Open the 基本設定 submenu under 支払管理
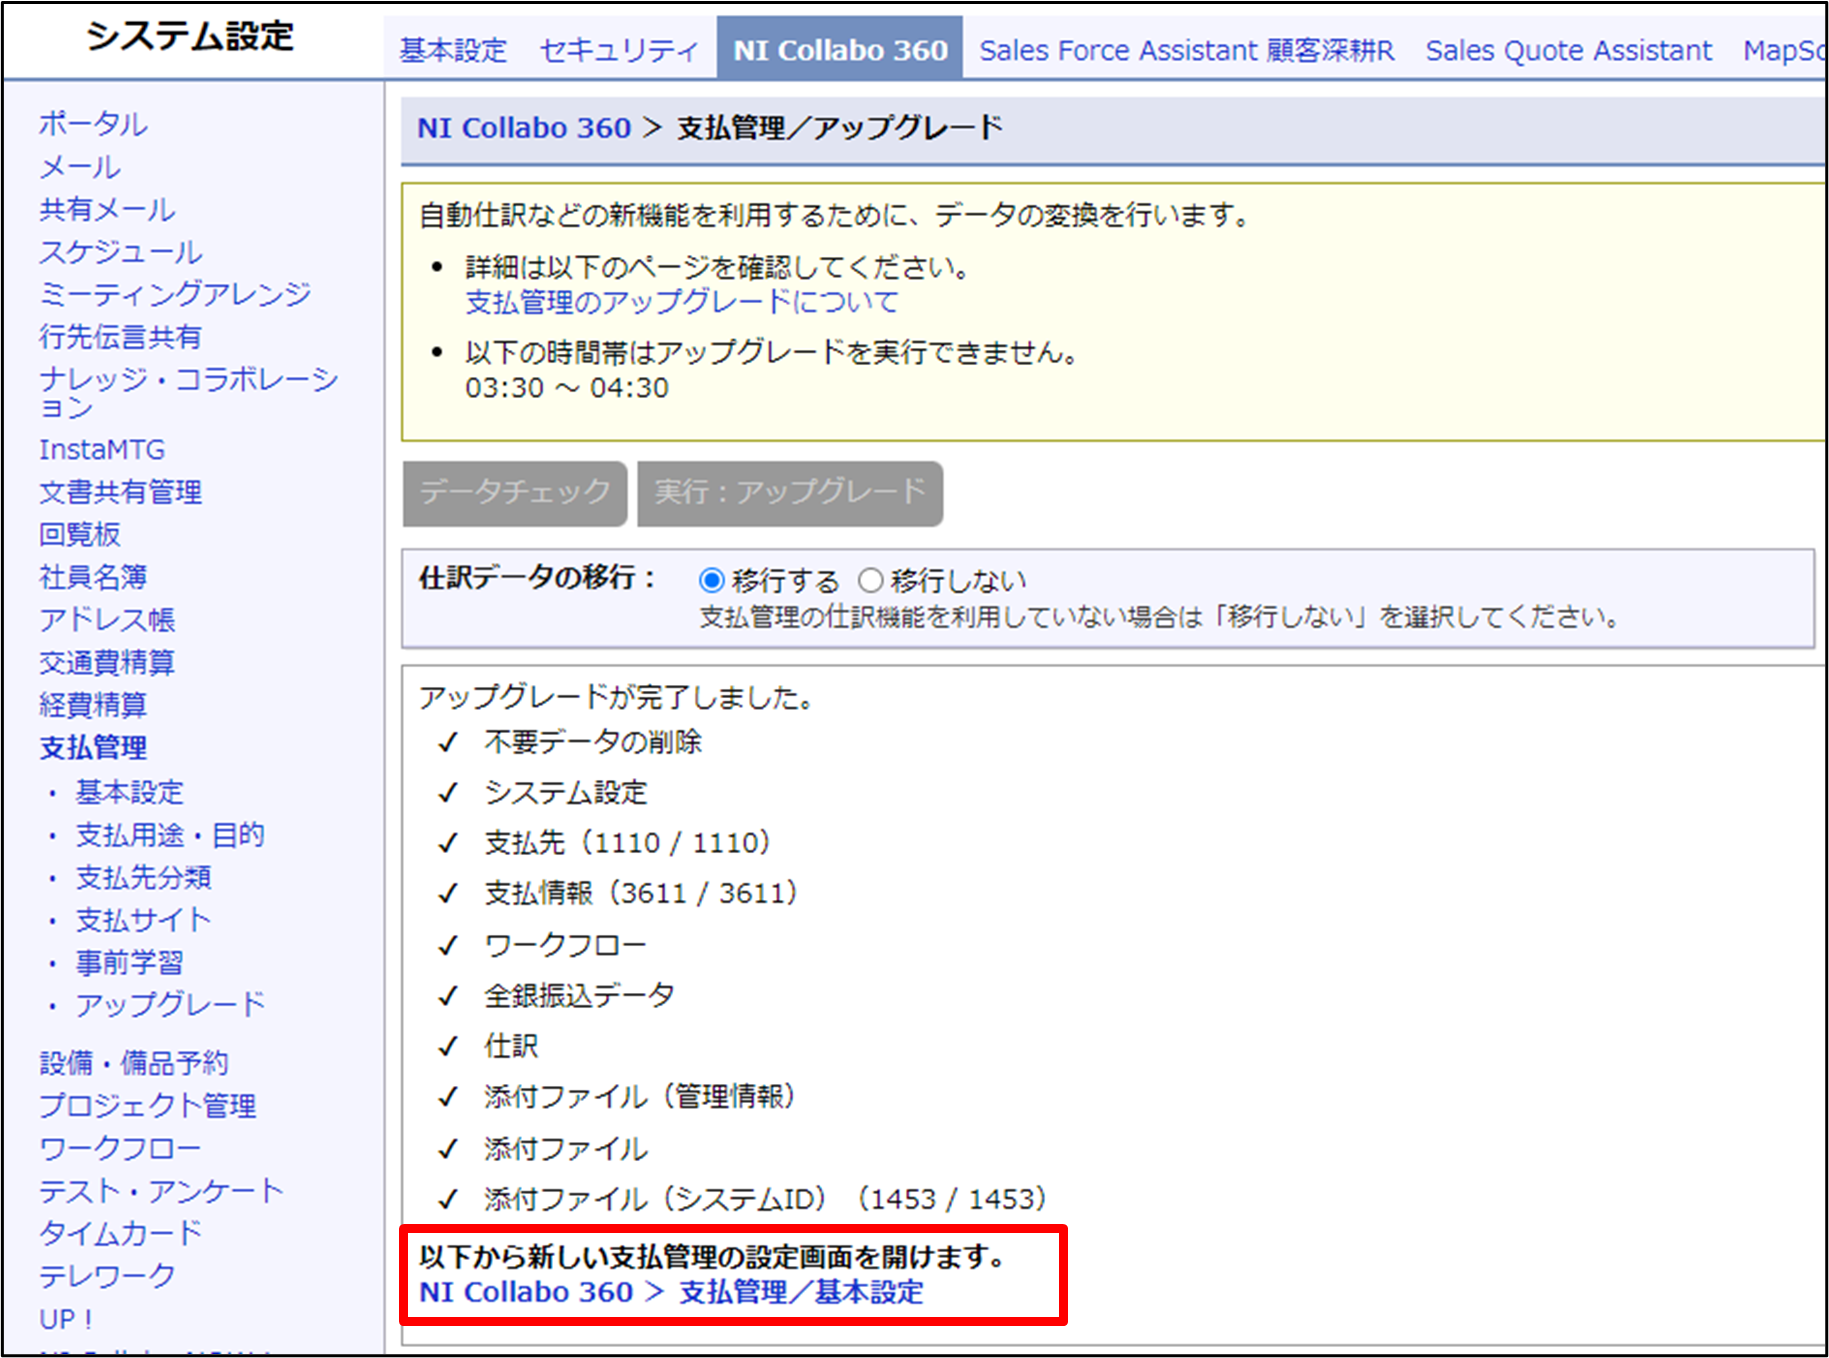The height and width of the screenshot is (1358, 1829). tap(130, 792)
